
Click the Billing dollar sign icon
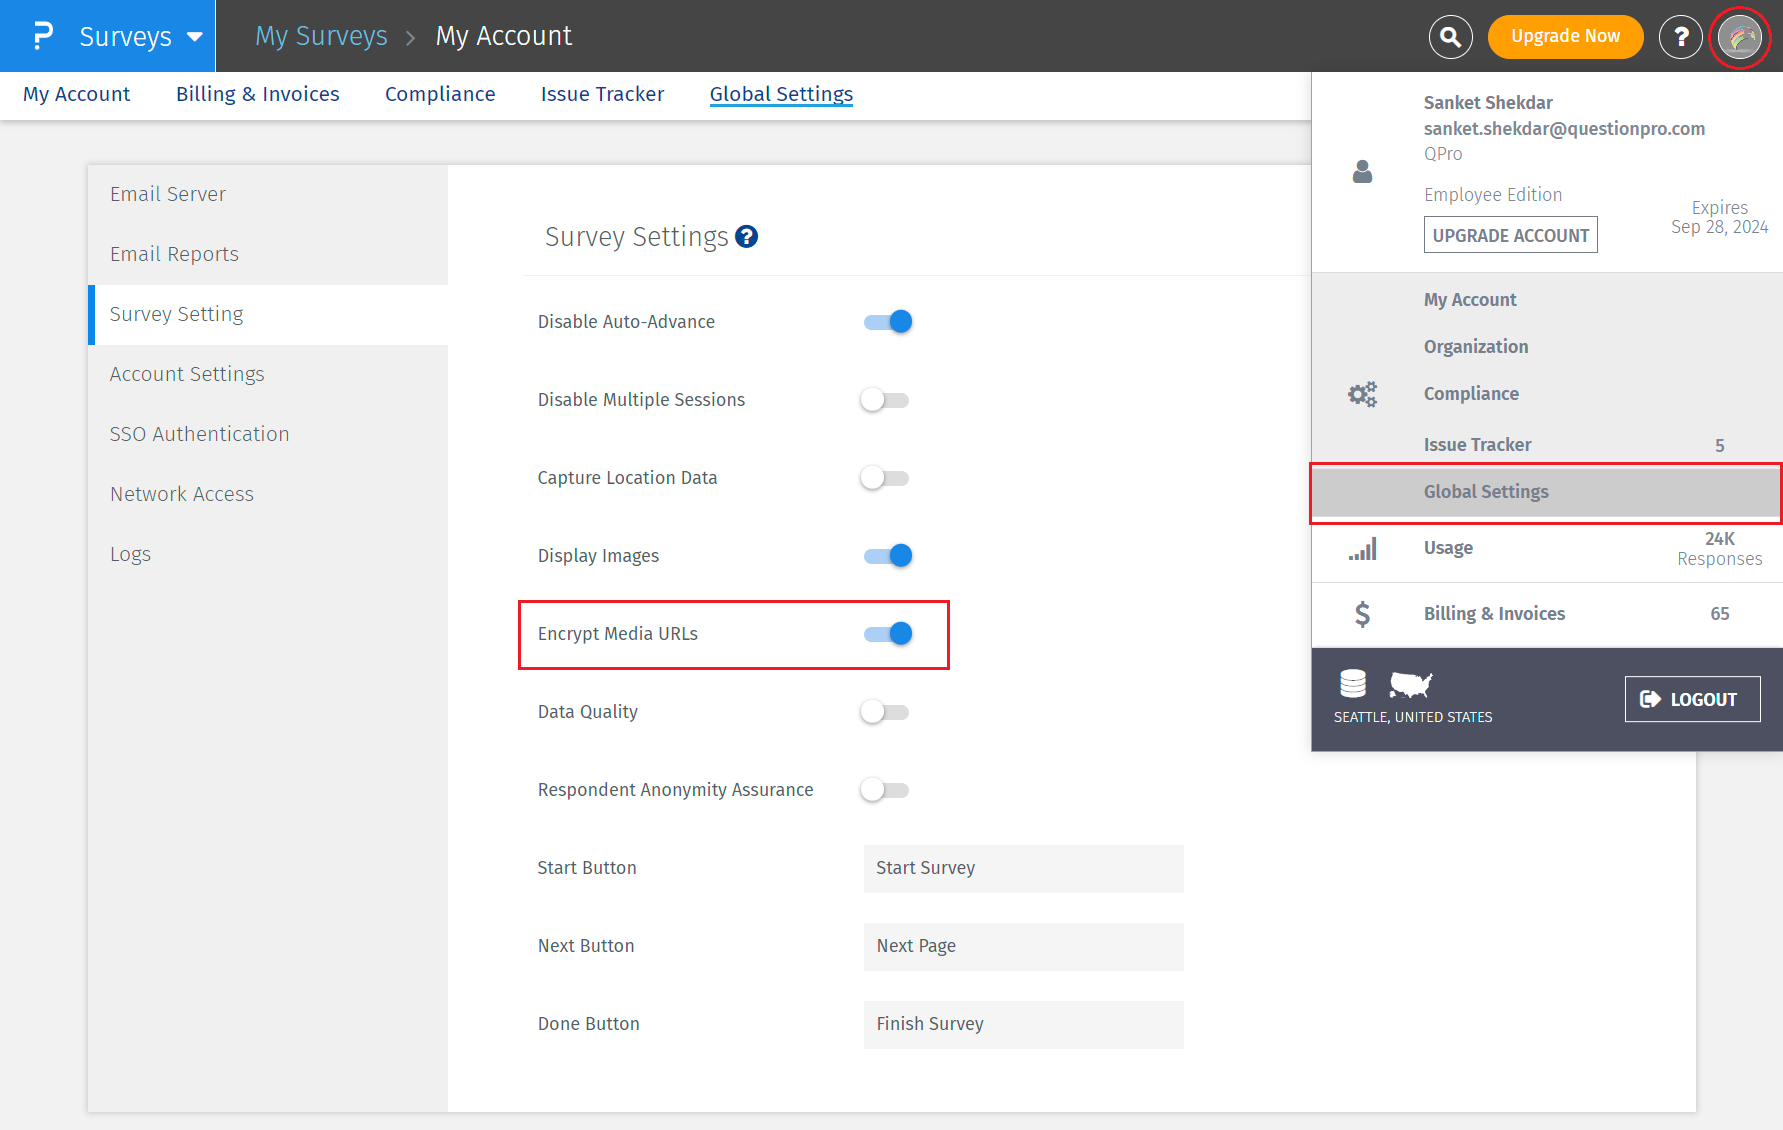(1362, 614)
